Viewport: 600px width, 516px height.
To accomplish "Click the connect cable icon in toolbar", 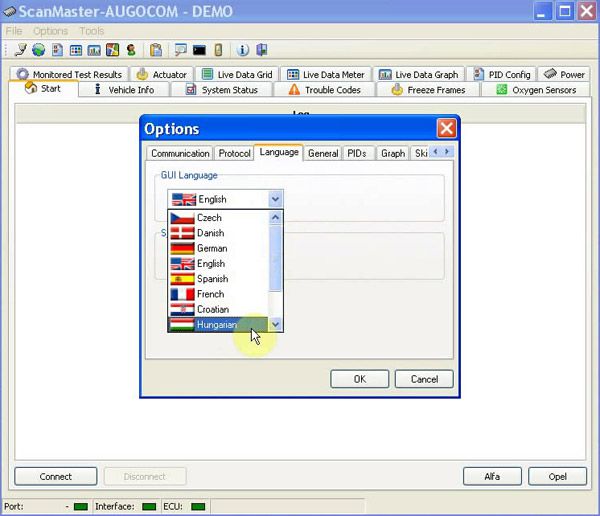I will pyautogui.click(x=22, y=50).
